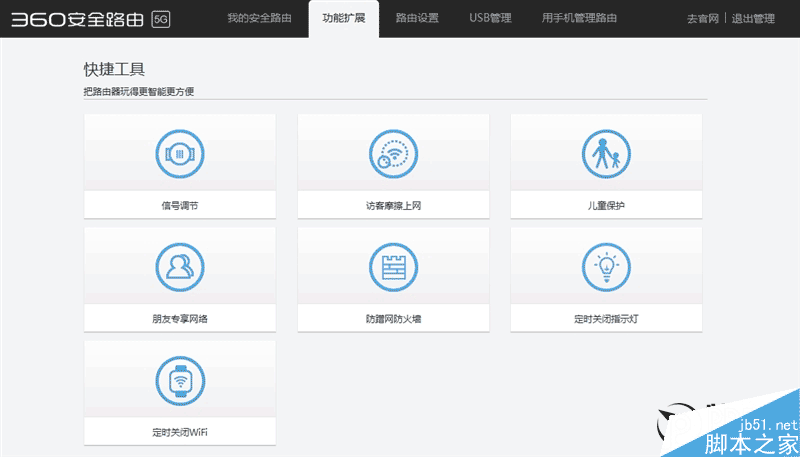This screenshot has height=457, width=800.
Task: Open the 儿童保护 child protection icon
Action: (x=606, y=154)
